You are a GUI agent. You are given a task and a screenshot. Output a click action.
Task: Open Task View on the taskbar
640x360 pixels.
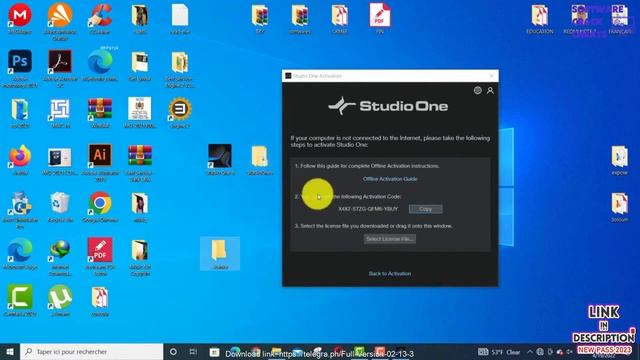[193, 351]
